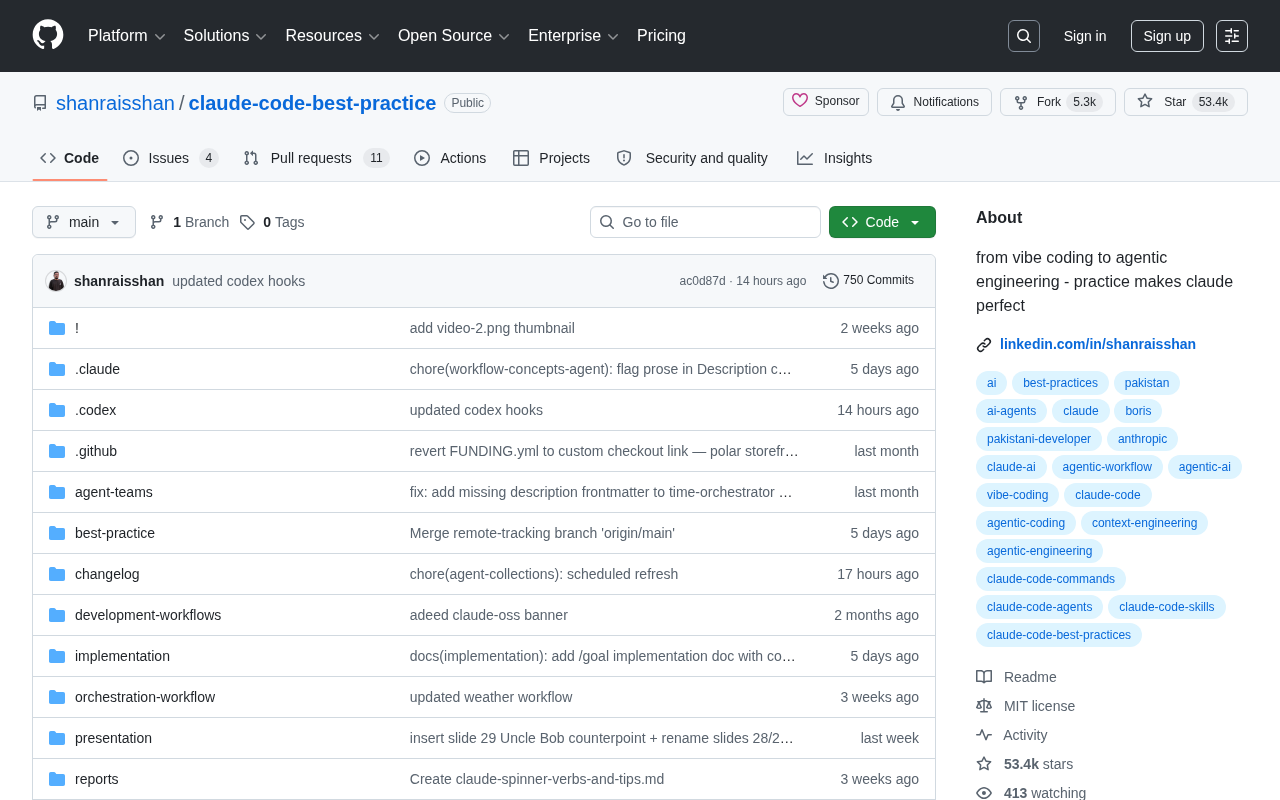The image size is (1280, 800).
Task: Select the Code repository tab
Action: point(70,158)
